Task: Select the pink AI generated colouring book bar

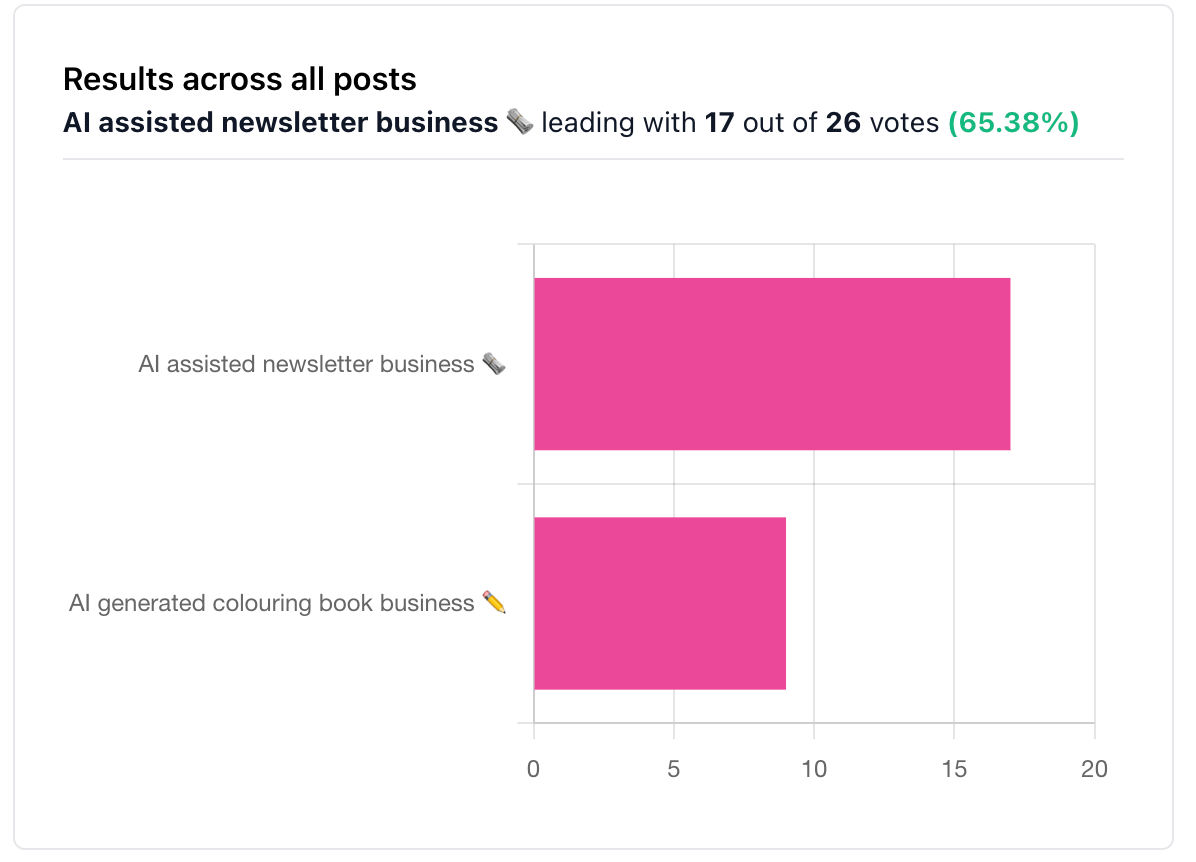Action: [x=659, y=603]
